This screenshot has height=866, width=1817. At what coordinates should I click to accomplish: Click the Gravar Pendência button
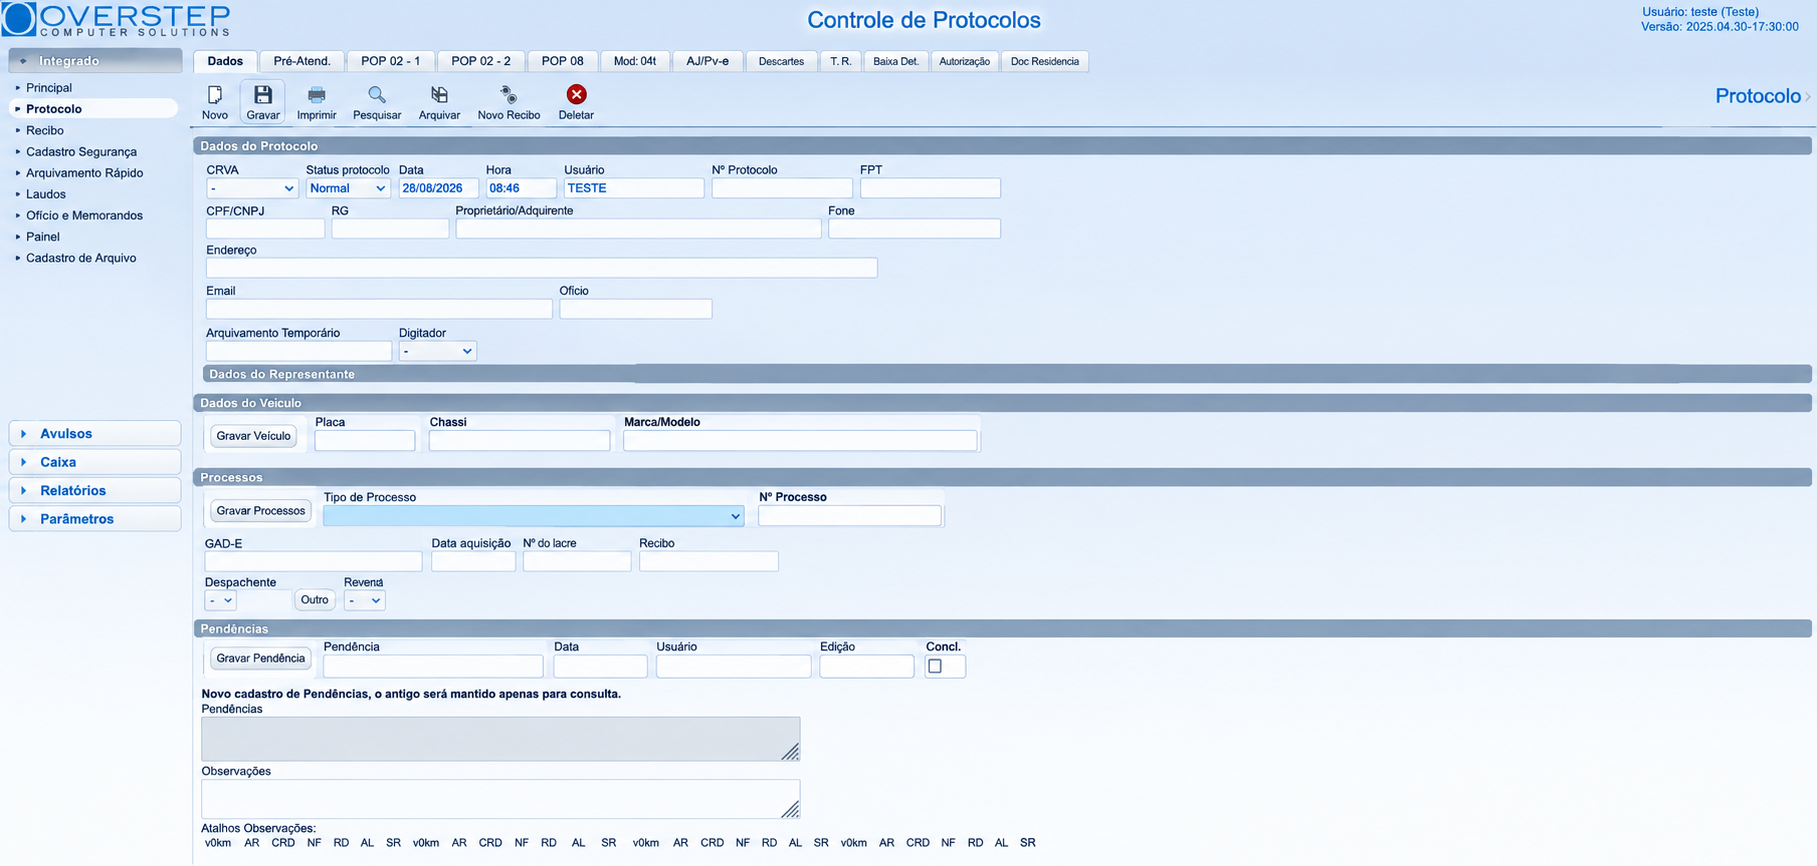pyautogui.click(x=261, y=658)
